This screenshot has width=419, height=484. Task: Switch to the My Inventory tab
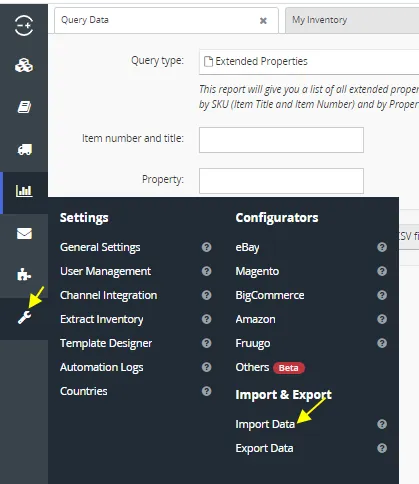click(320, 20)
